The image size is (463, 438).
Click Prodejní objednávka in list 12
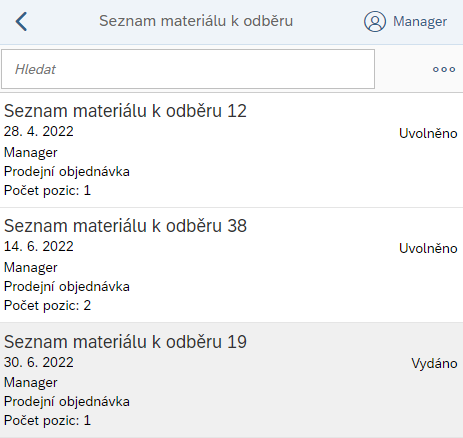point(67,172)
